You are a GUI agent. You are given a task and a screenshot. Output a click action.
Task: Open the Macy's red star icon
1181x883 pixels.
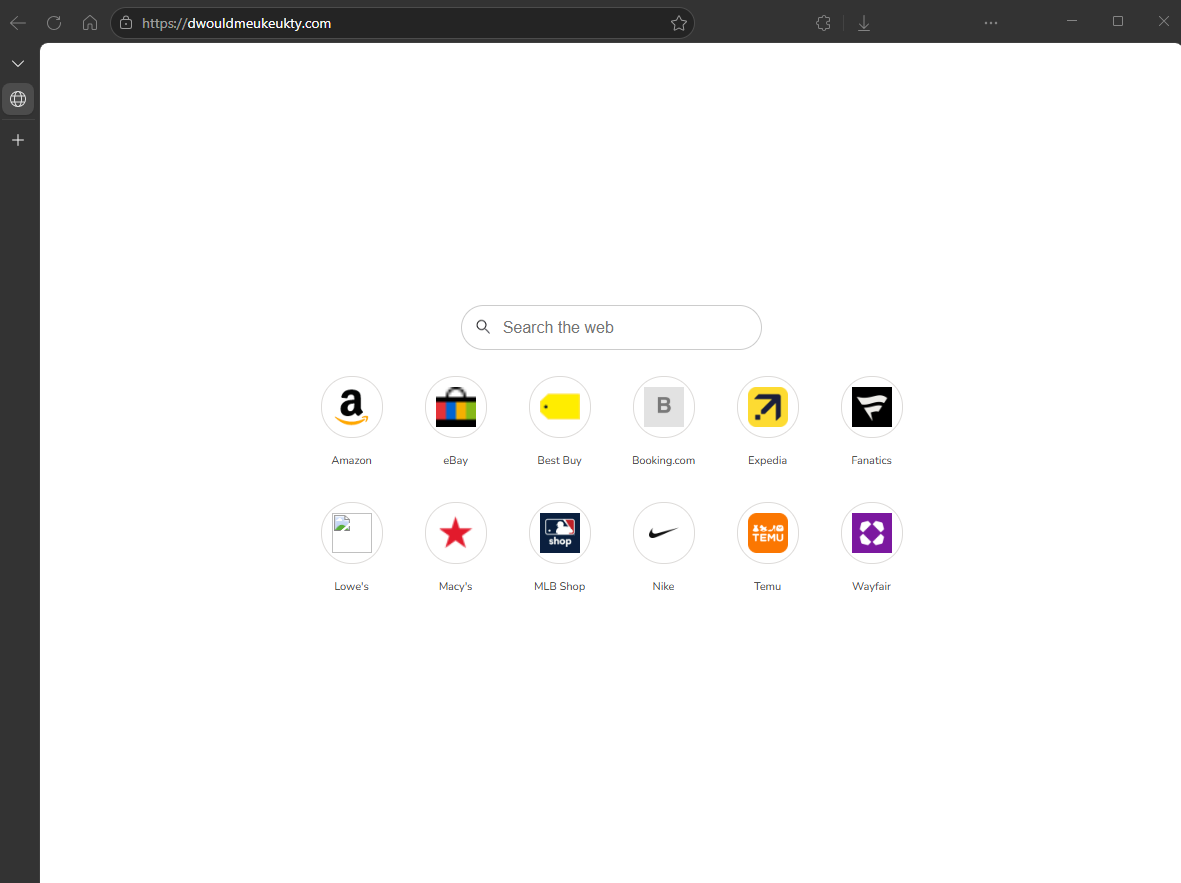pos(456,533)
